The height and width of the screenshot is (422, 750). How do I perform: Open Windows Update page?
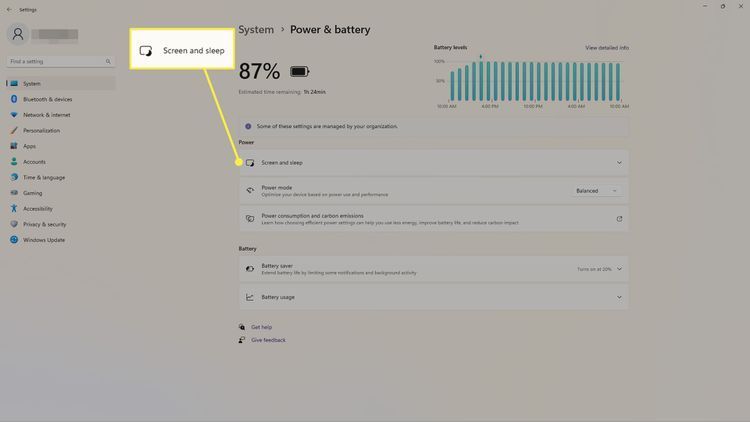click(43, 240)
